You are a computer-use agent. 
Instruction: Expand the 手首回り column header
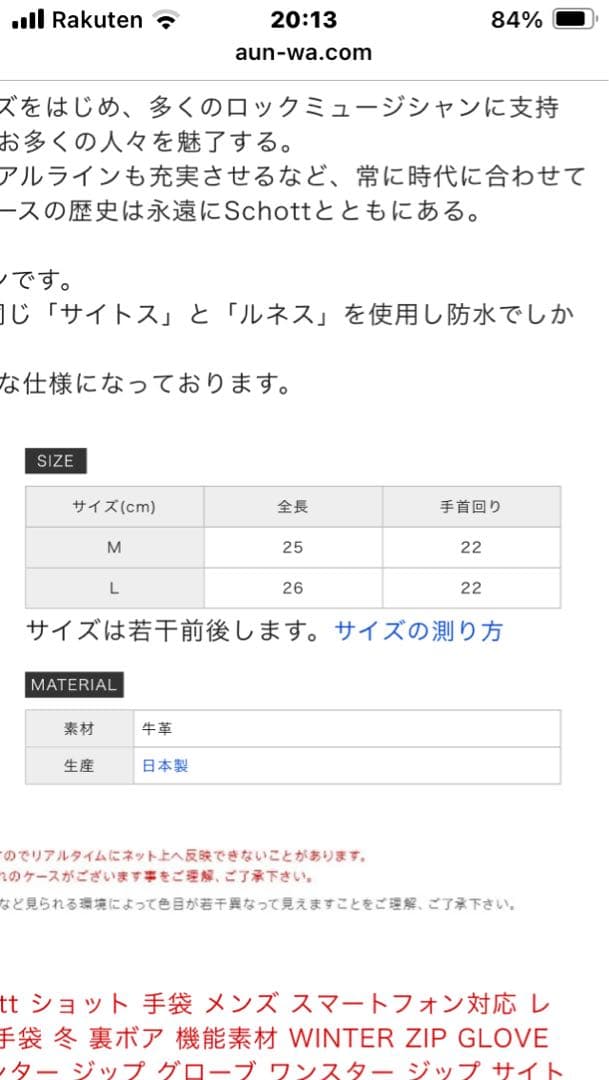pos(470,506)
